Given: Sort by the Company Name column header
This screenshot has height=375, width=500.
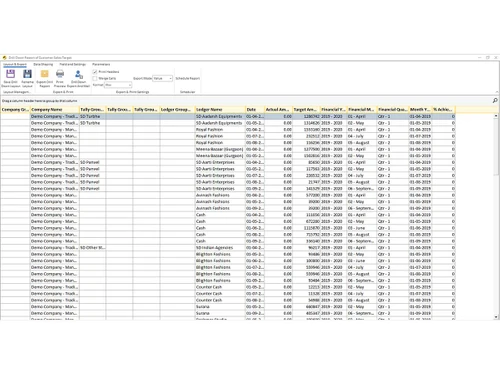Looking at the screenshot, I should [55, 110].
